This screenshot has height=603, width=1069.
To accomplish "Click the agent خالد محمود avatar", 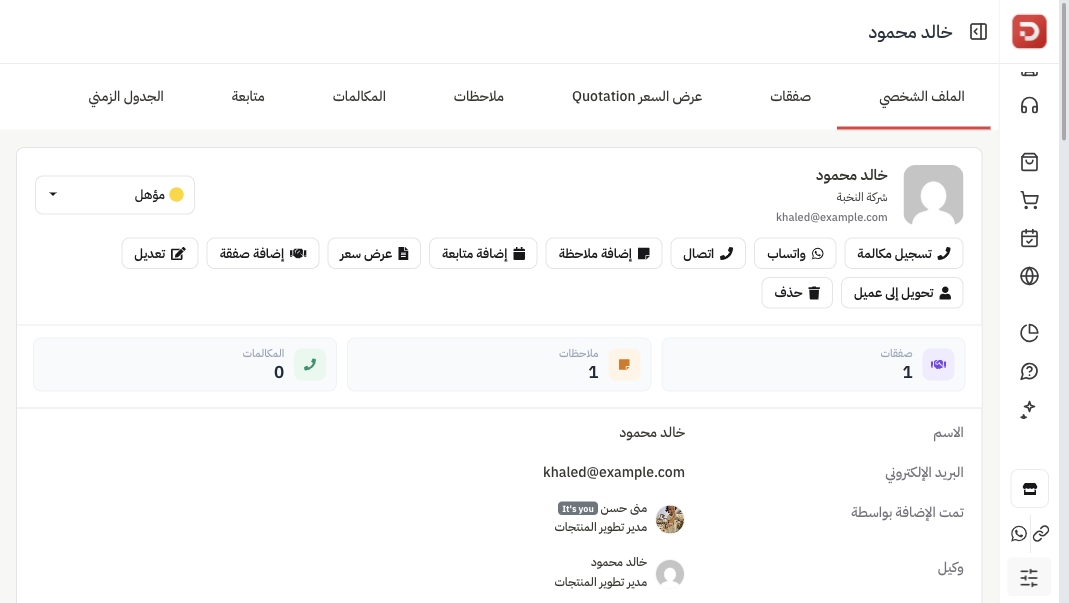I will pyautogui.click(x=670, y=574).
